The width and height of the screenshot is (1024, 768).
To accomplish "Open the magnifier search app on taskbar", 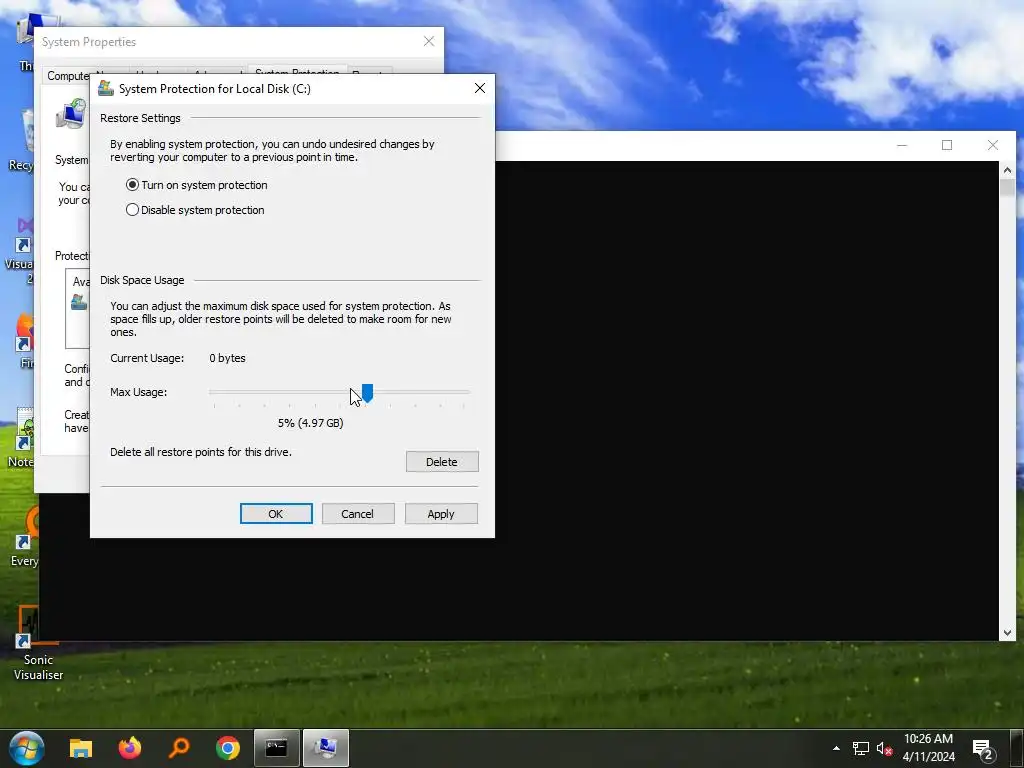I will [x=179, y=748].
